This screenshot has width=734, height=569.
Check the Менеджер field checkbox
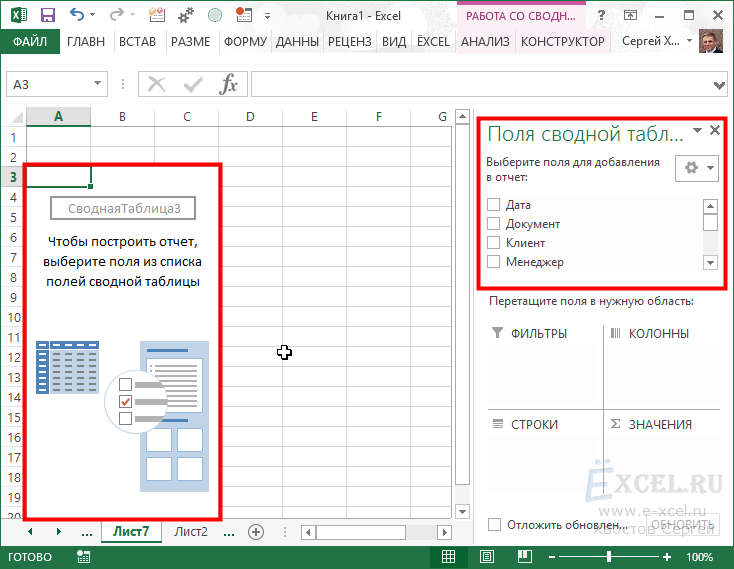pyautogui.click(x=493, y=262)
